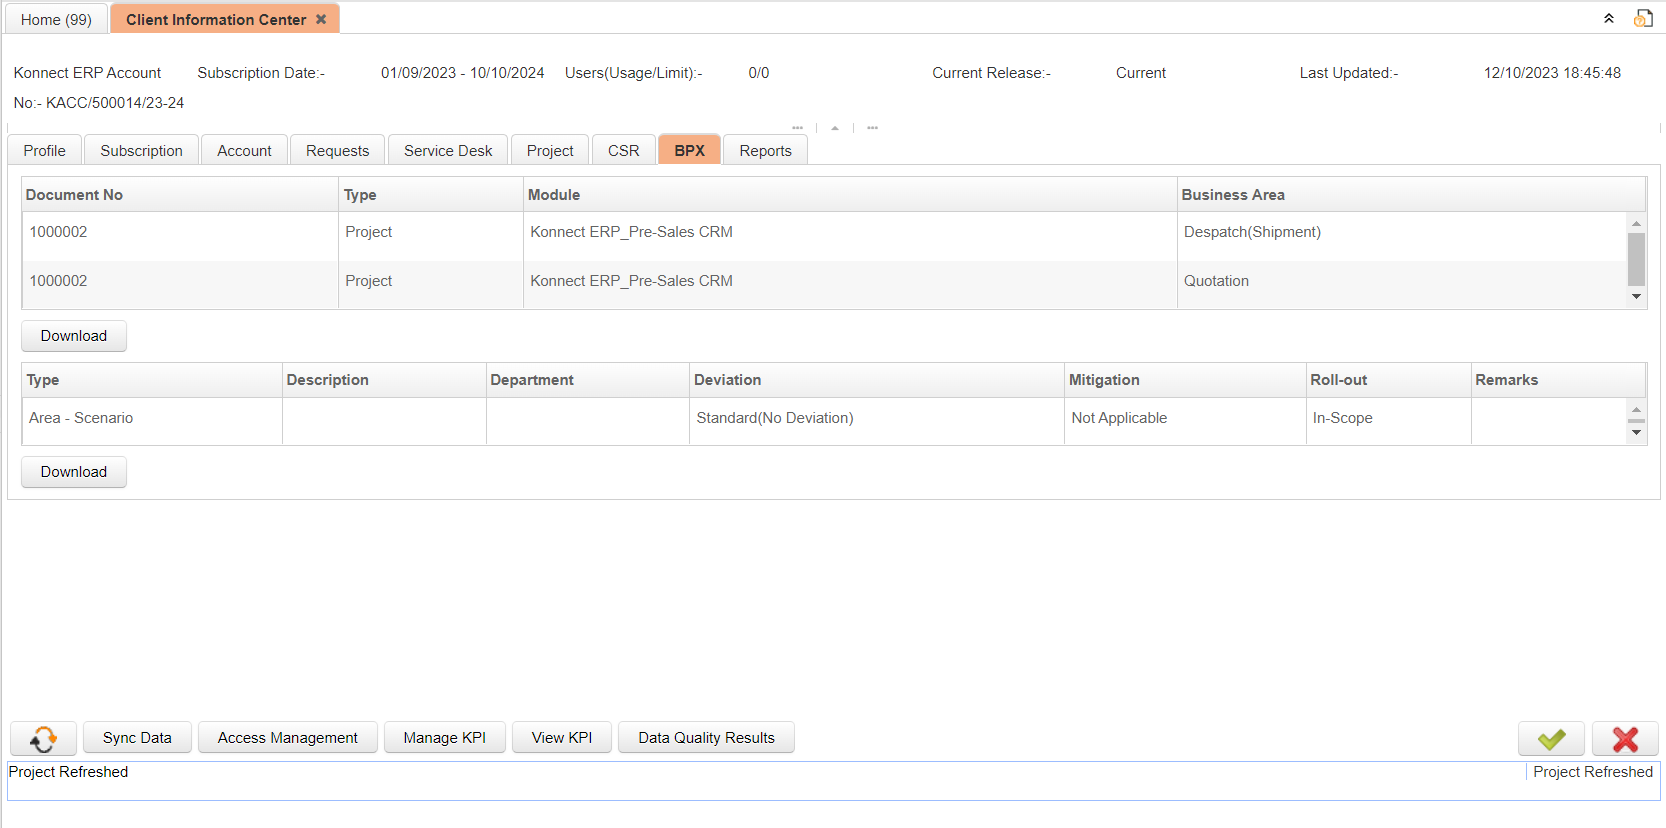The width and height of the screenshot is (1666, 828).
Task: Close the Client Information Center tab
Action: [321, 19]
